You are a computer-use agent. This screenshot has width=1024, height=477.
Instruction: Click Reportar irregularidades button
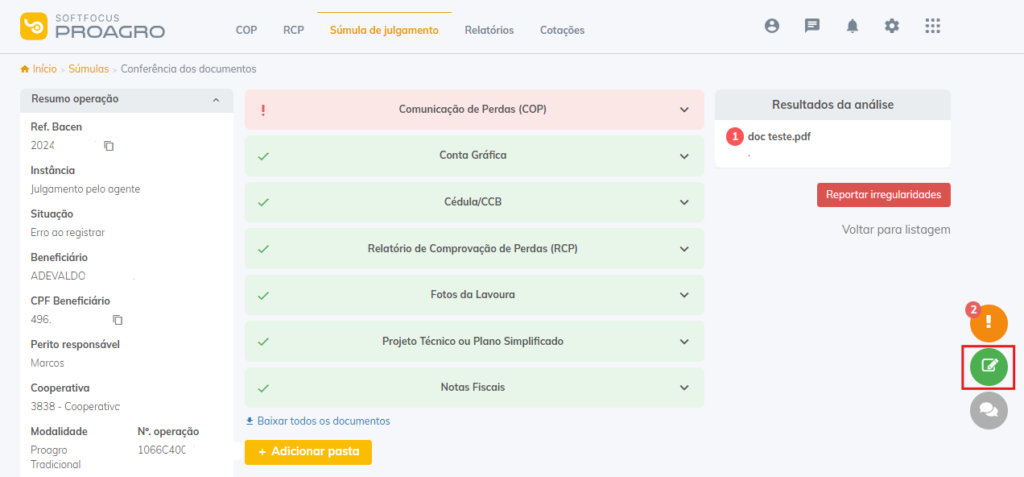click(x=883, y=195)
